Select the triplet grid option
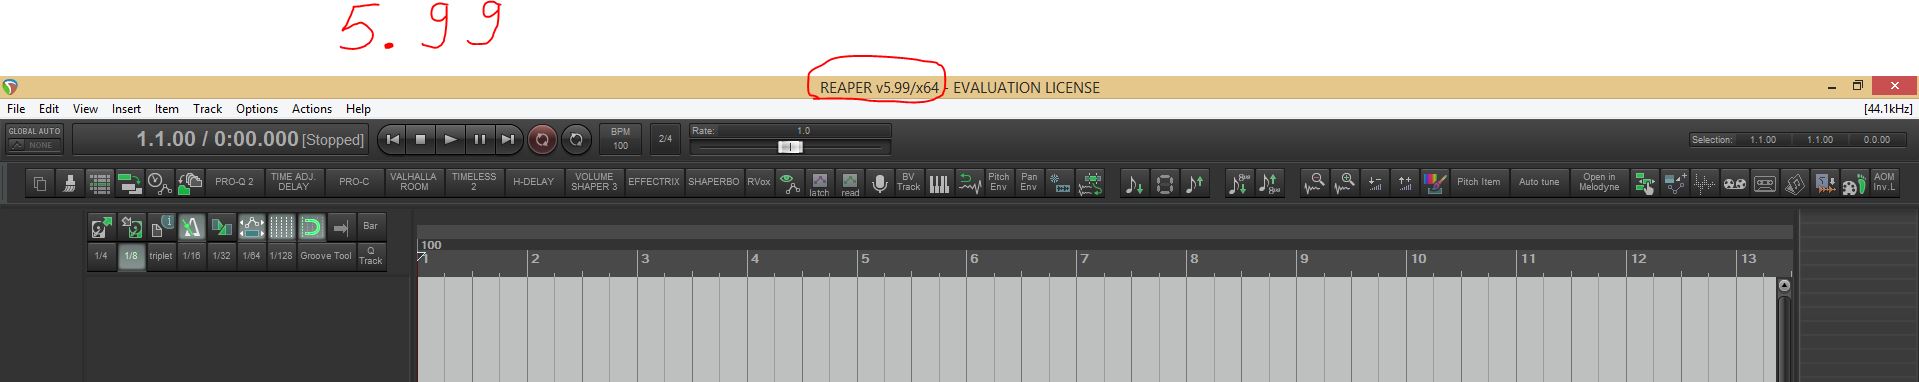The height and width of the screenshot is (382, 1919). 161,256
